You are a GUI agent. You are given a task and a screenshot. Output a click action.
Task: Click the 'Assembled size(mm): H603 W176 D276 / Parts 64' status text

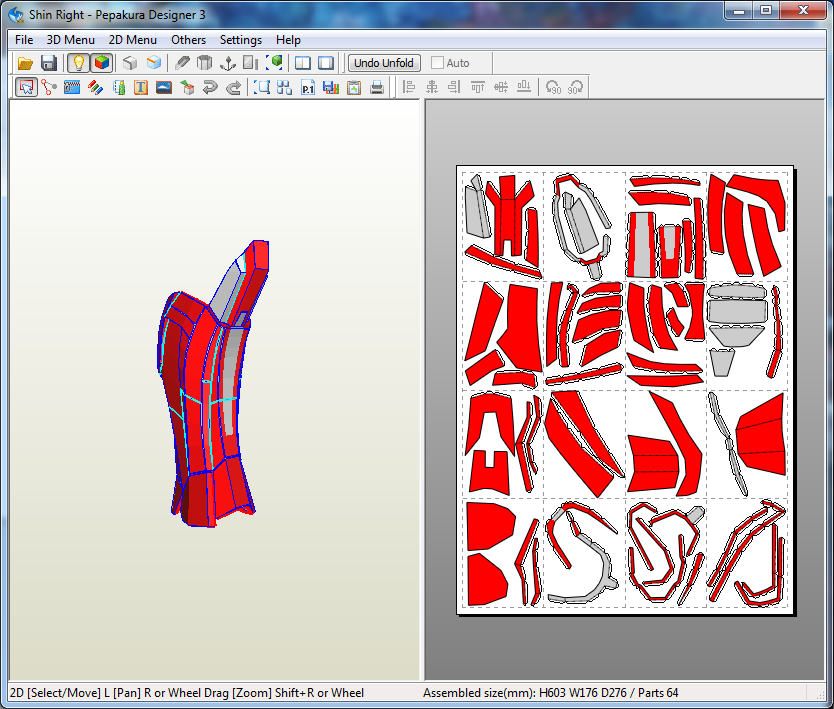551,693
